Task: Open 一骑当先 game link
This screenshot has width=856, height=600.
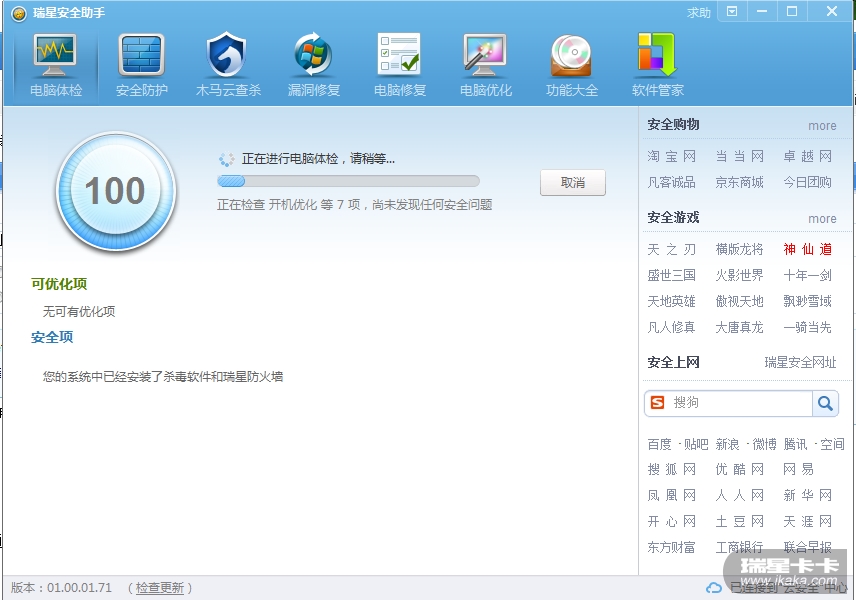Action: [807, 328]
